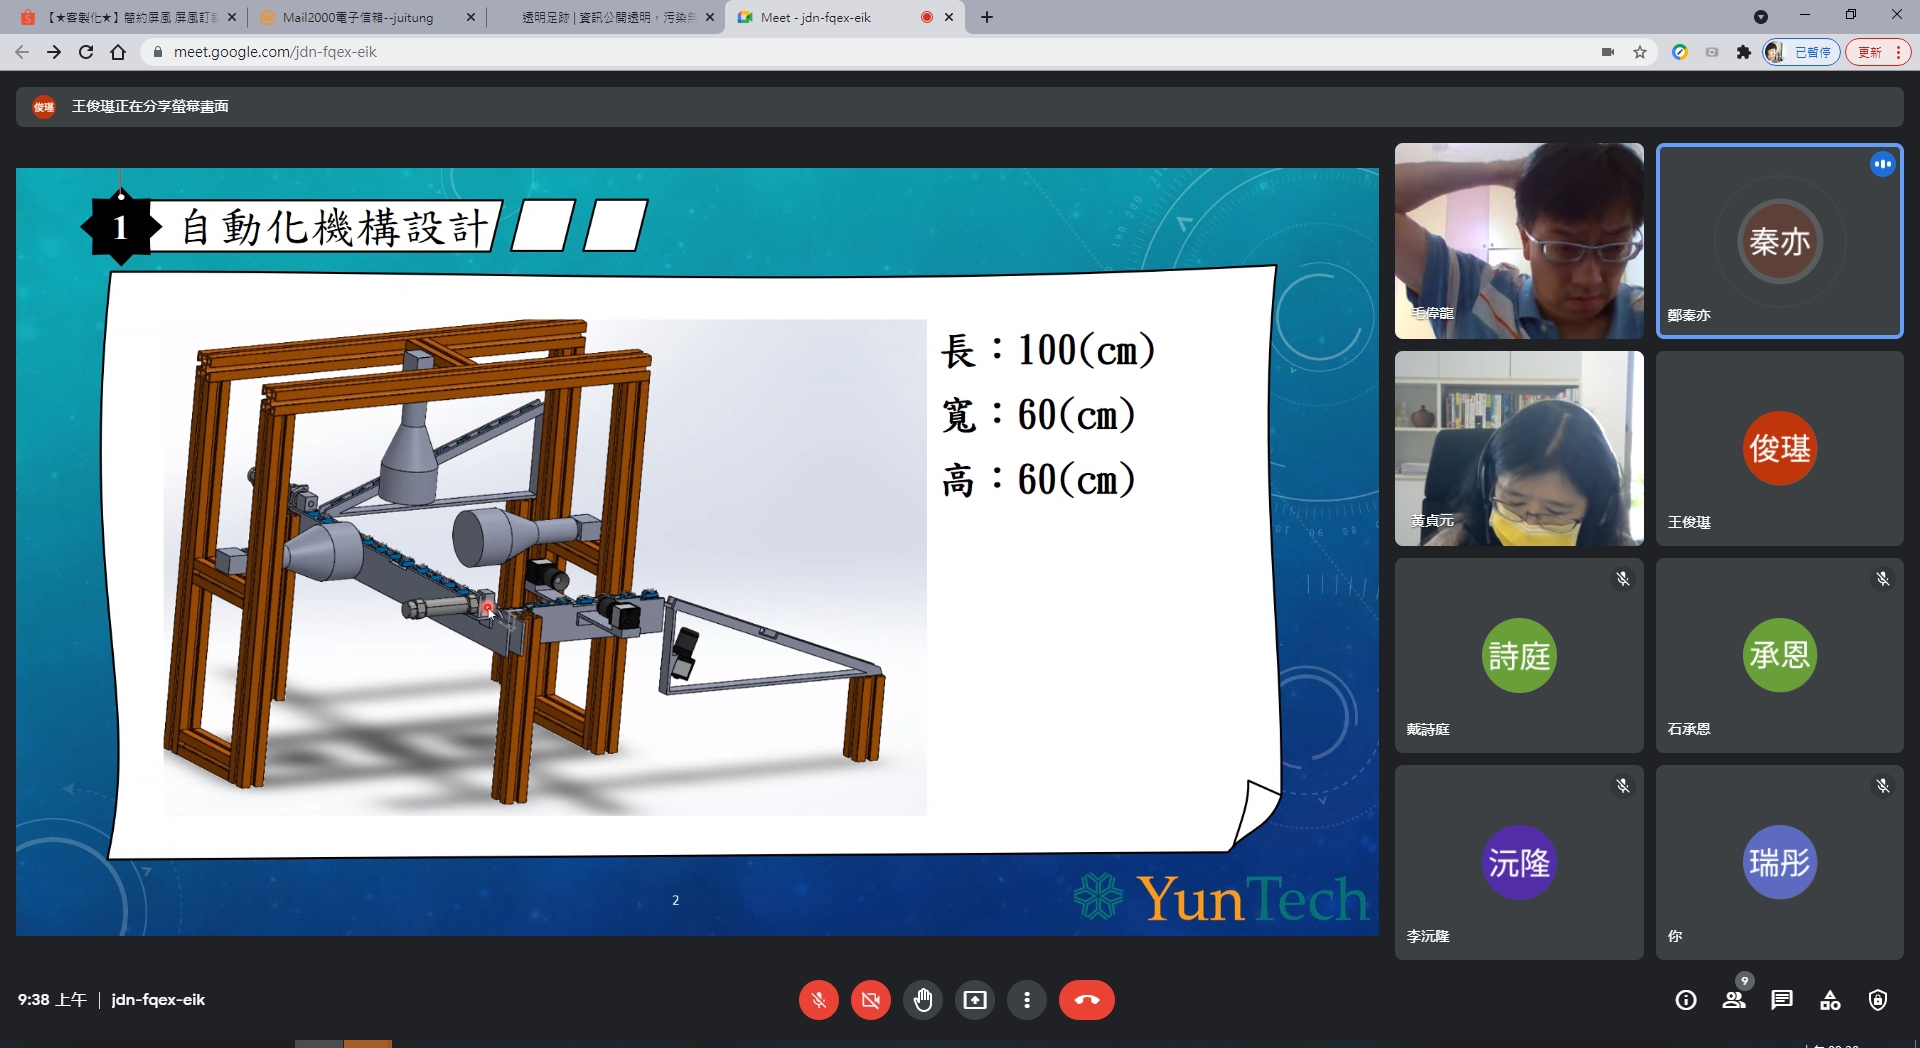Open the Chrome extensions puzzle icon
This screenshot has width=1920, height=1048.
pyautogui.click(x=1744, y=52)
